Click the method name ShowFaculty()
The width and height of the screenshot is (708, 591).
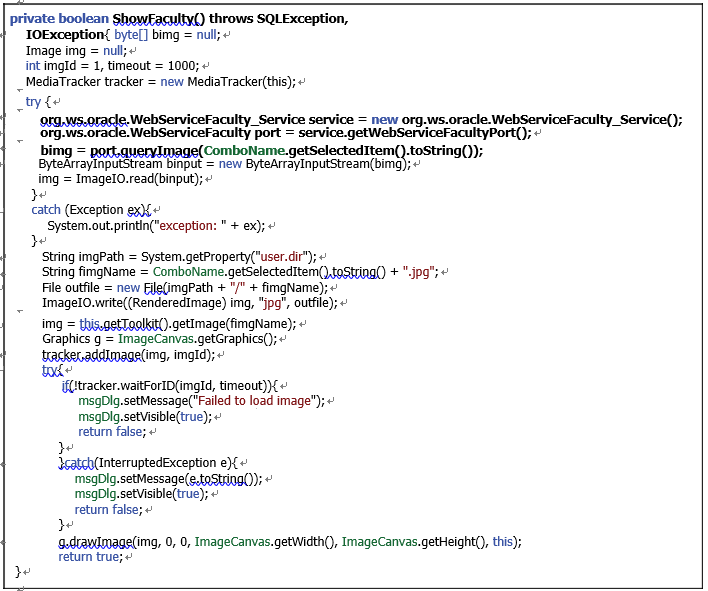pyautogui.click(x=158, y=19)
